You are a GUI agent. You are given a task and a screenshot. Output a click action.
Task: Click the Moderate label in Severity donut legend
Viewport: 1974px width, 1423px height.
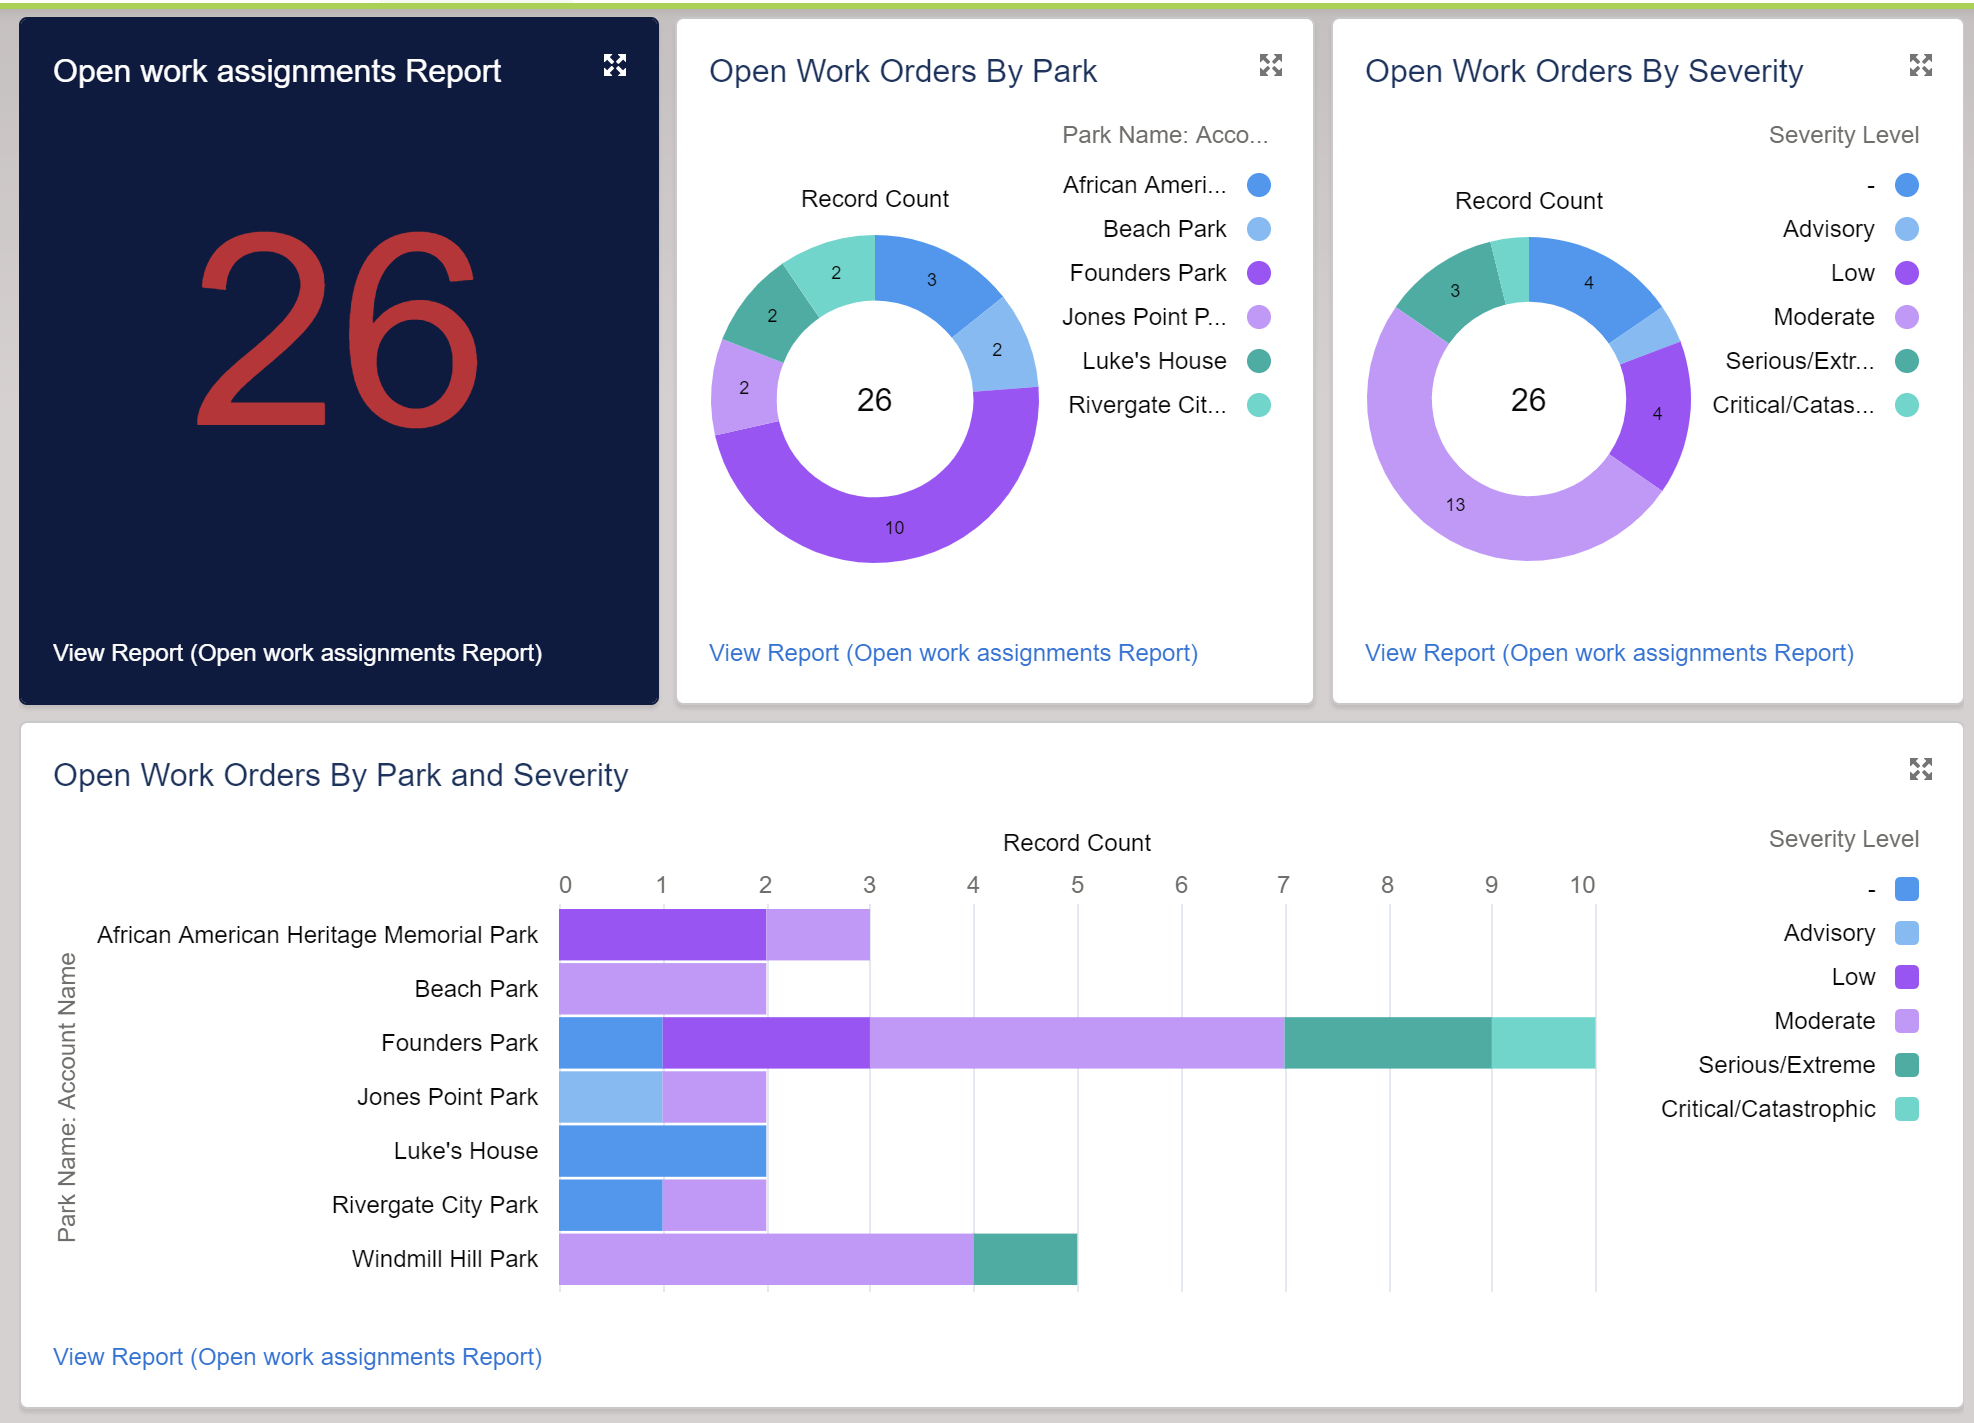1824,317
